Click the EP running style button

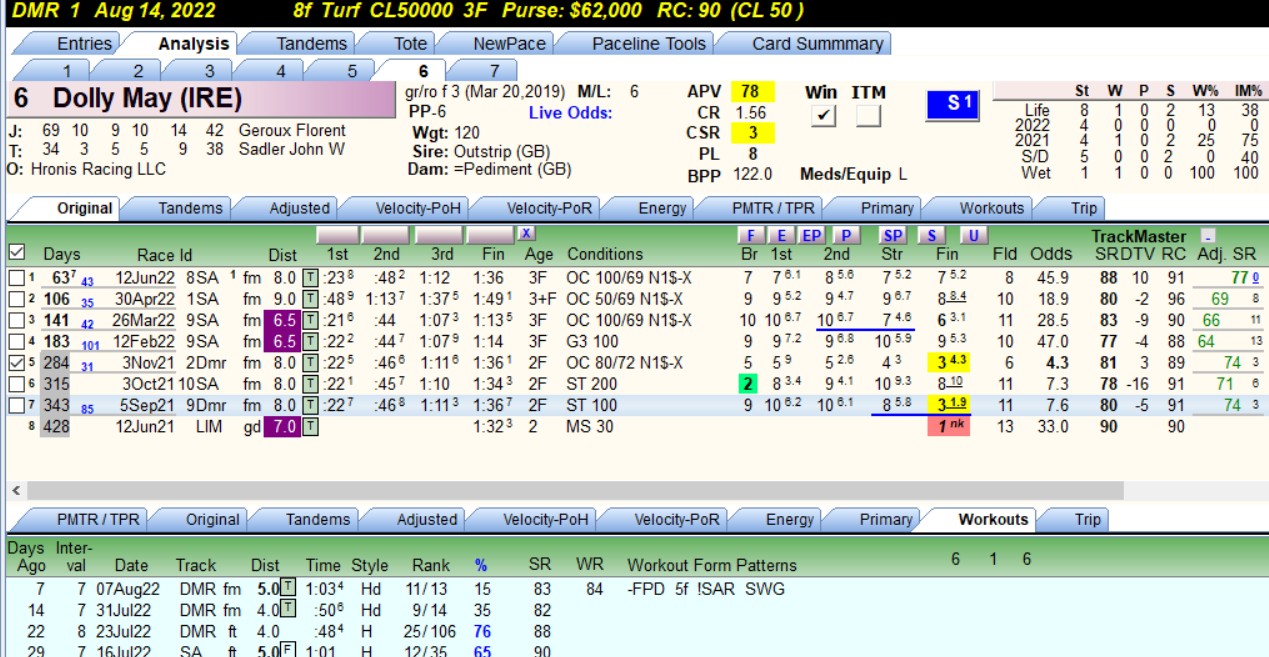(x=812, y=235)
